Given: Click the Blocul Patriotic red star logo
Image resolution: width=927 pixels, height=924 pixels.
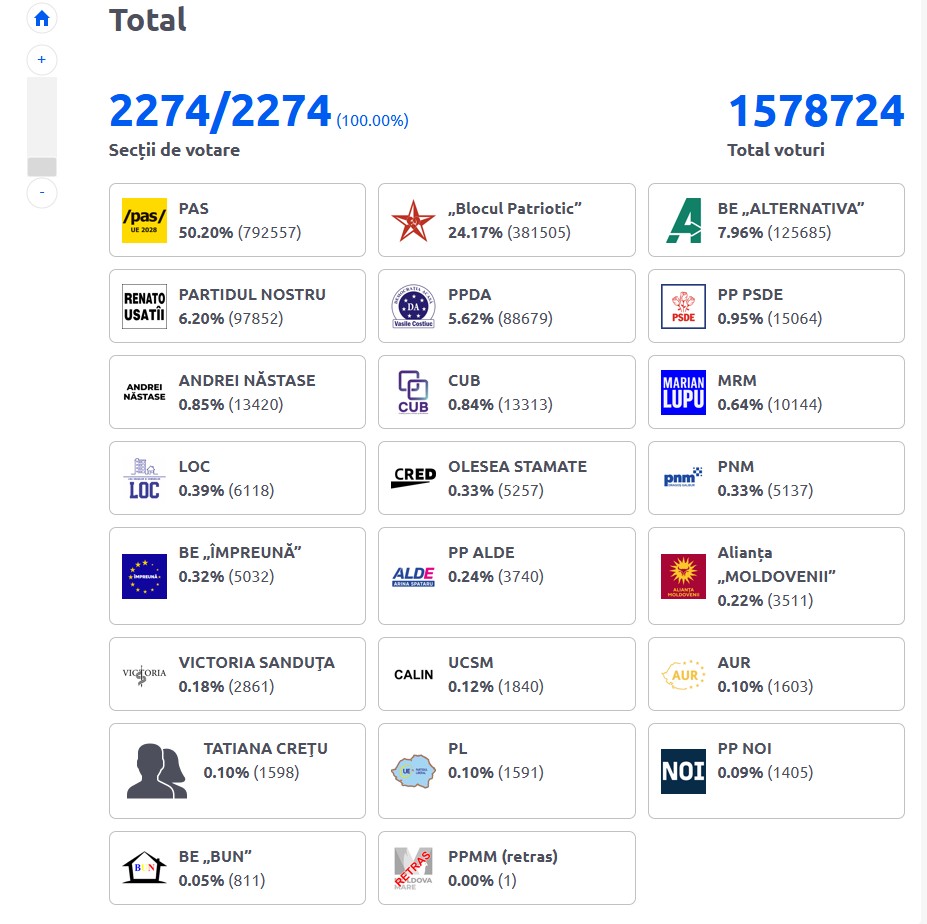Looking at the screenshot, I should tap(413, 221).
